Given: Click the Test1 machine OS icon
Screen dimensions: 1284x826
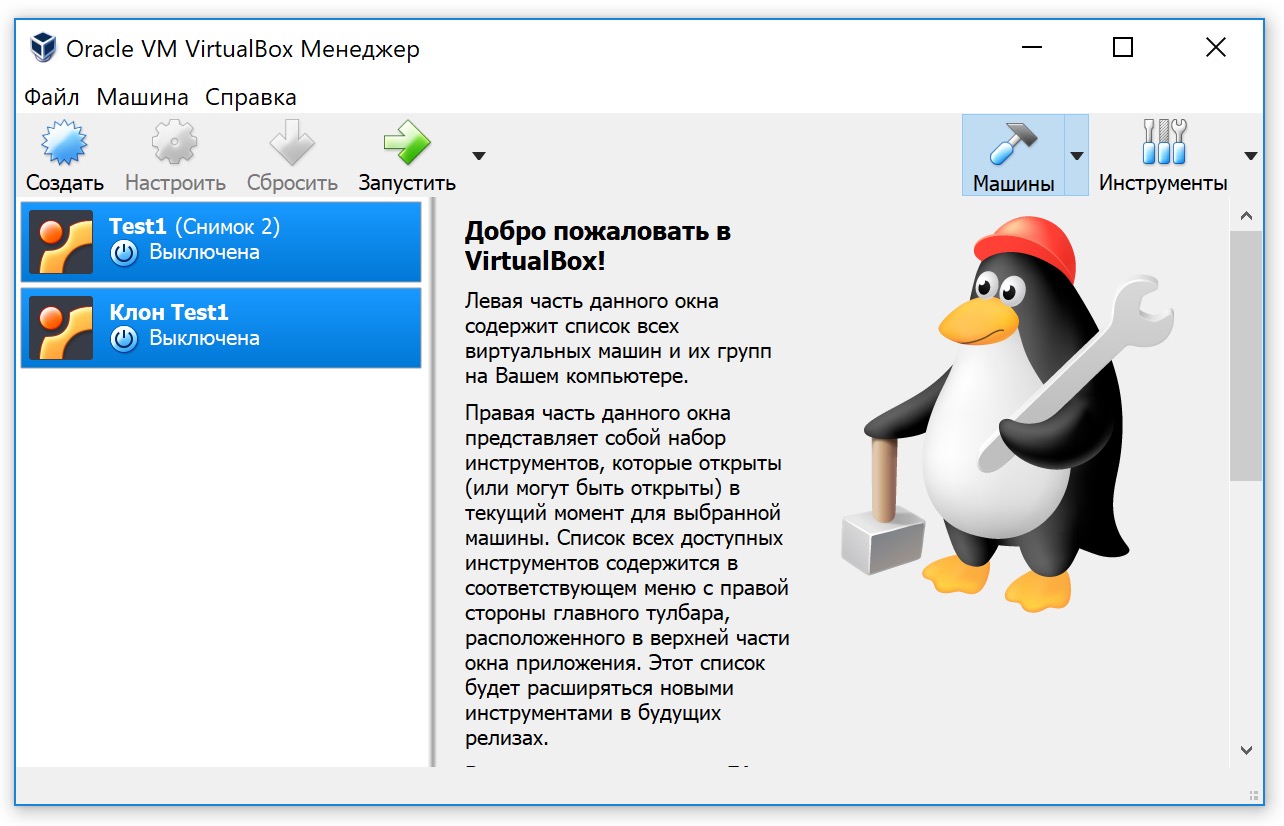Looking at the screenshot, I should (x=61, y=242).
